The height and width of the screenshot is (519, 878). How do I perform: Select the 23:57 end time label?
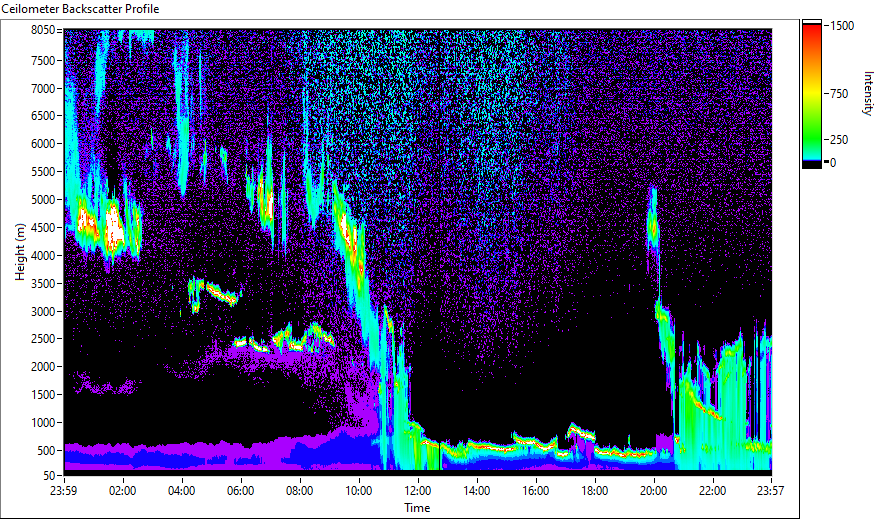click(770, 491)
